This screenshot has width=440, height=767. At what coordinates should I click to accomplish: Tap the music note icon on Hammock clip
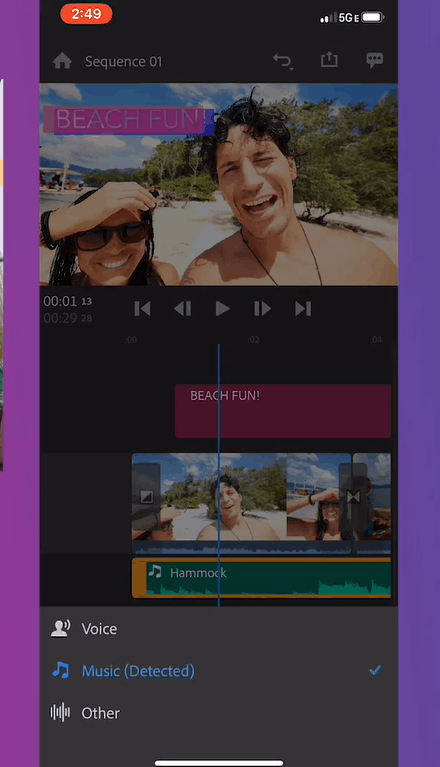(x=155, y=571)
